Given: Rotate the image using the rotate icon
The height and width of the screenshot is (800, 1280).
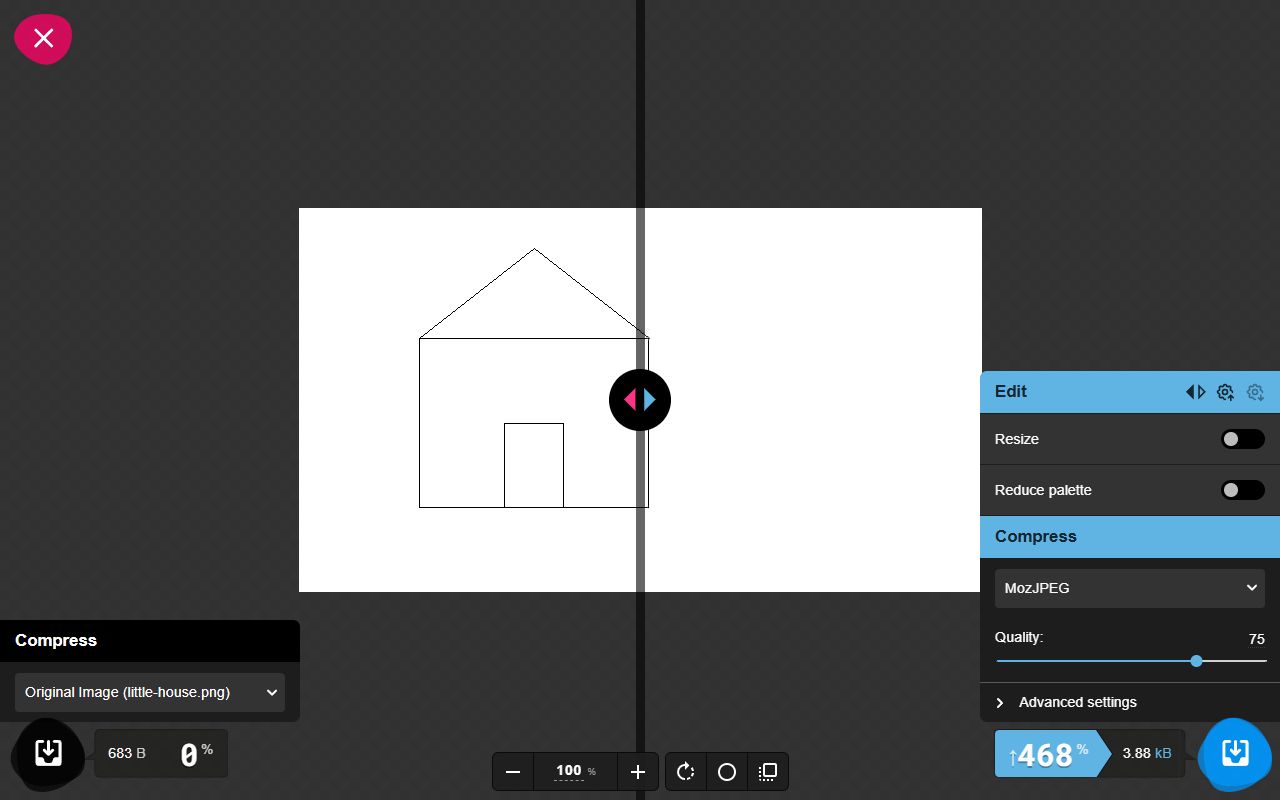Looking at the screenshot, I should (686, 772).
